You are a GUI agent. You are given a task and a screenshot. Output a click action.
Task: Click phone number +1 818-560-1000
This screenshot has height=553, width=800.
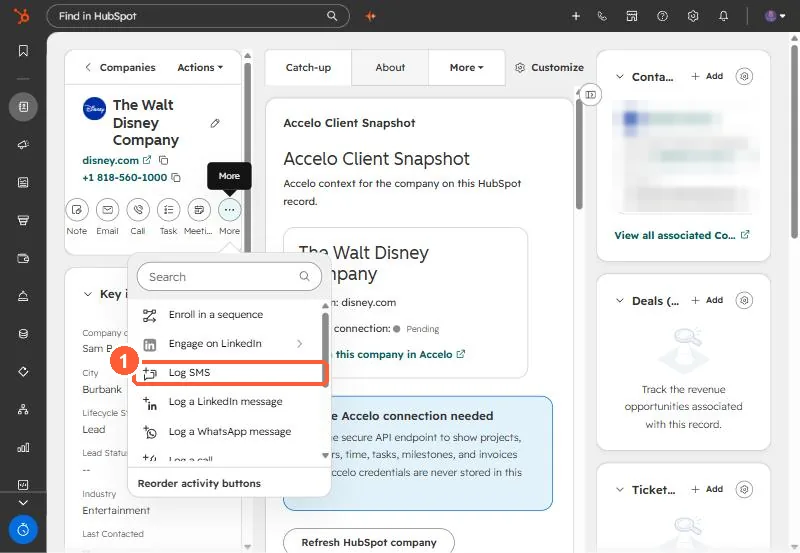point(124,178)
